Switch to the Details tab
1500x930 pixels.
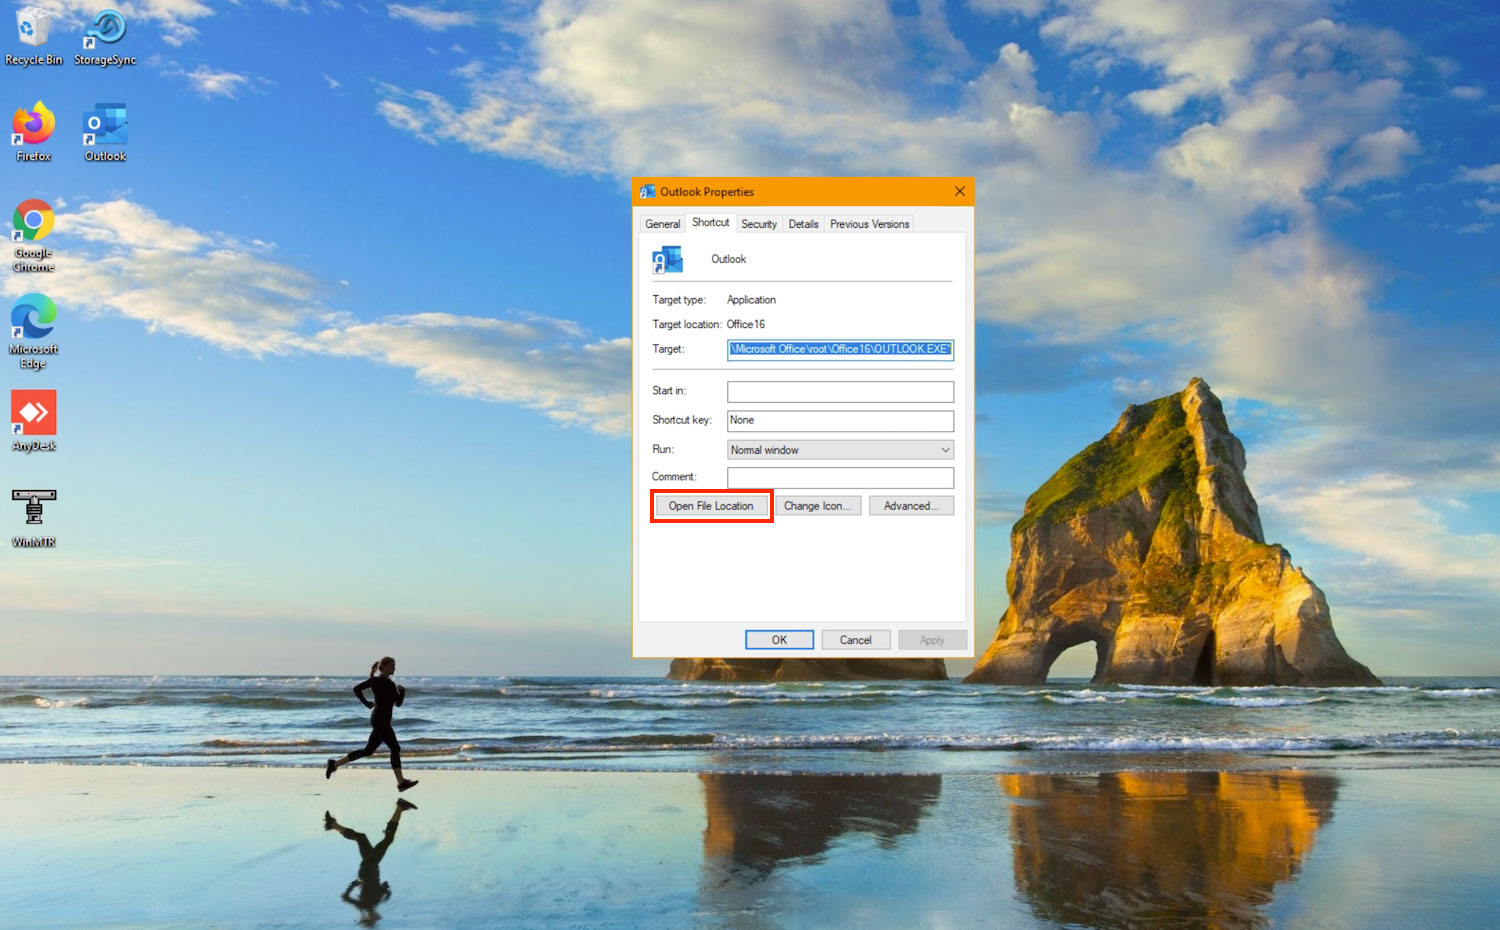(803, 224)
